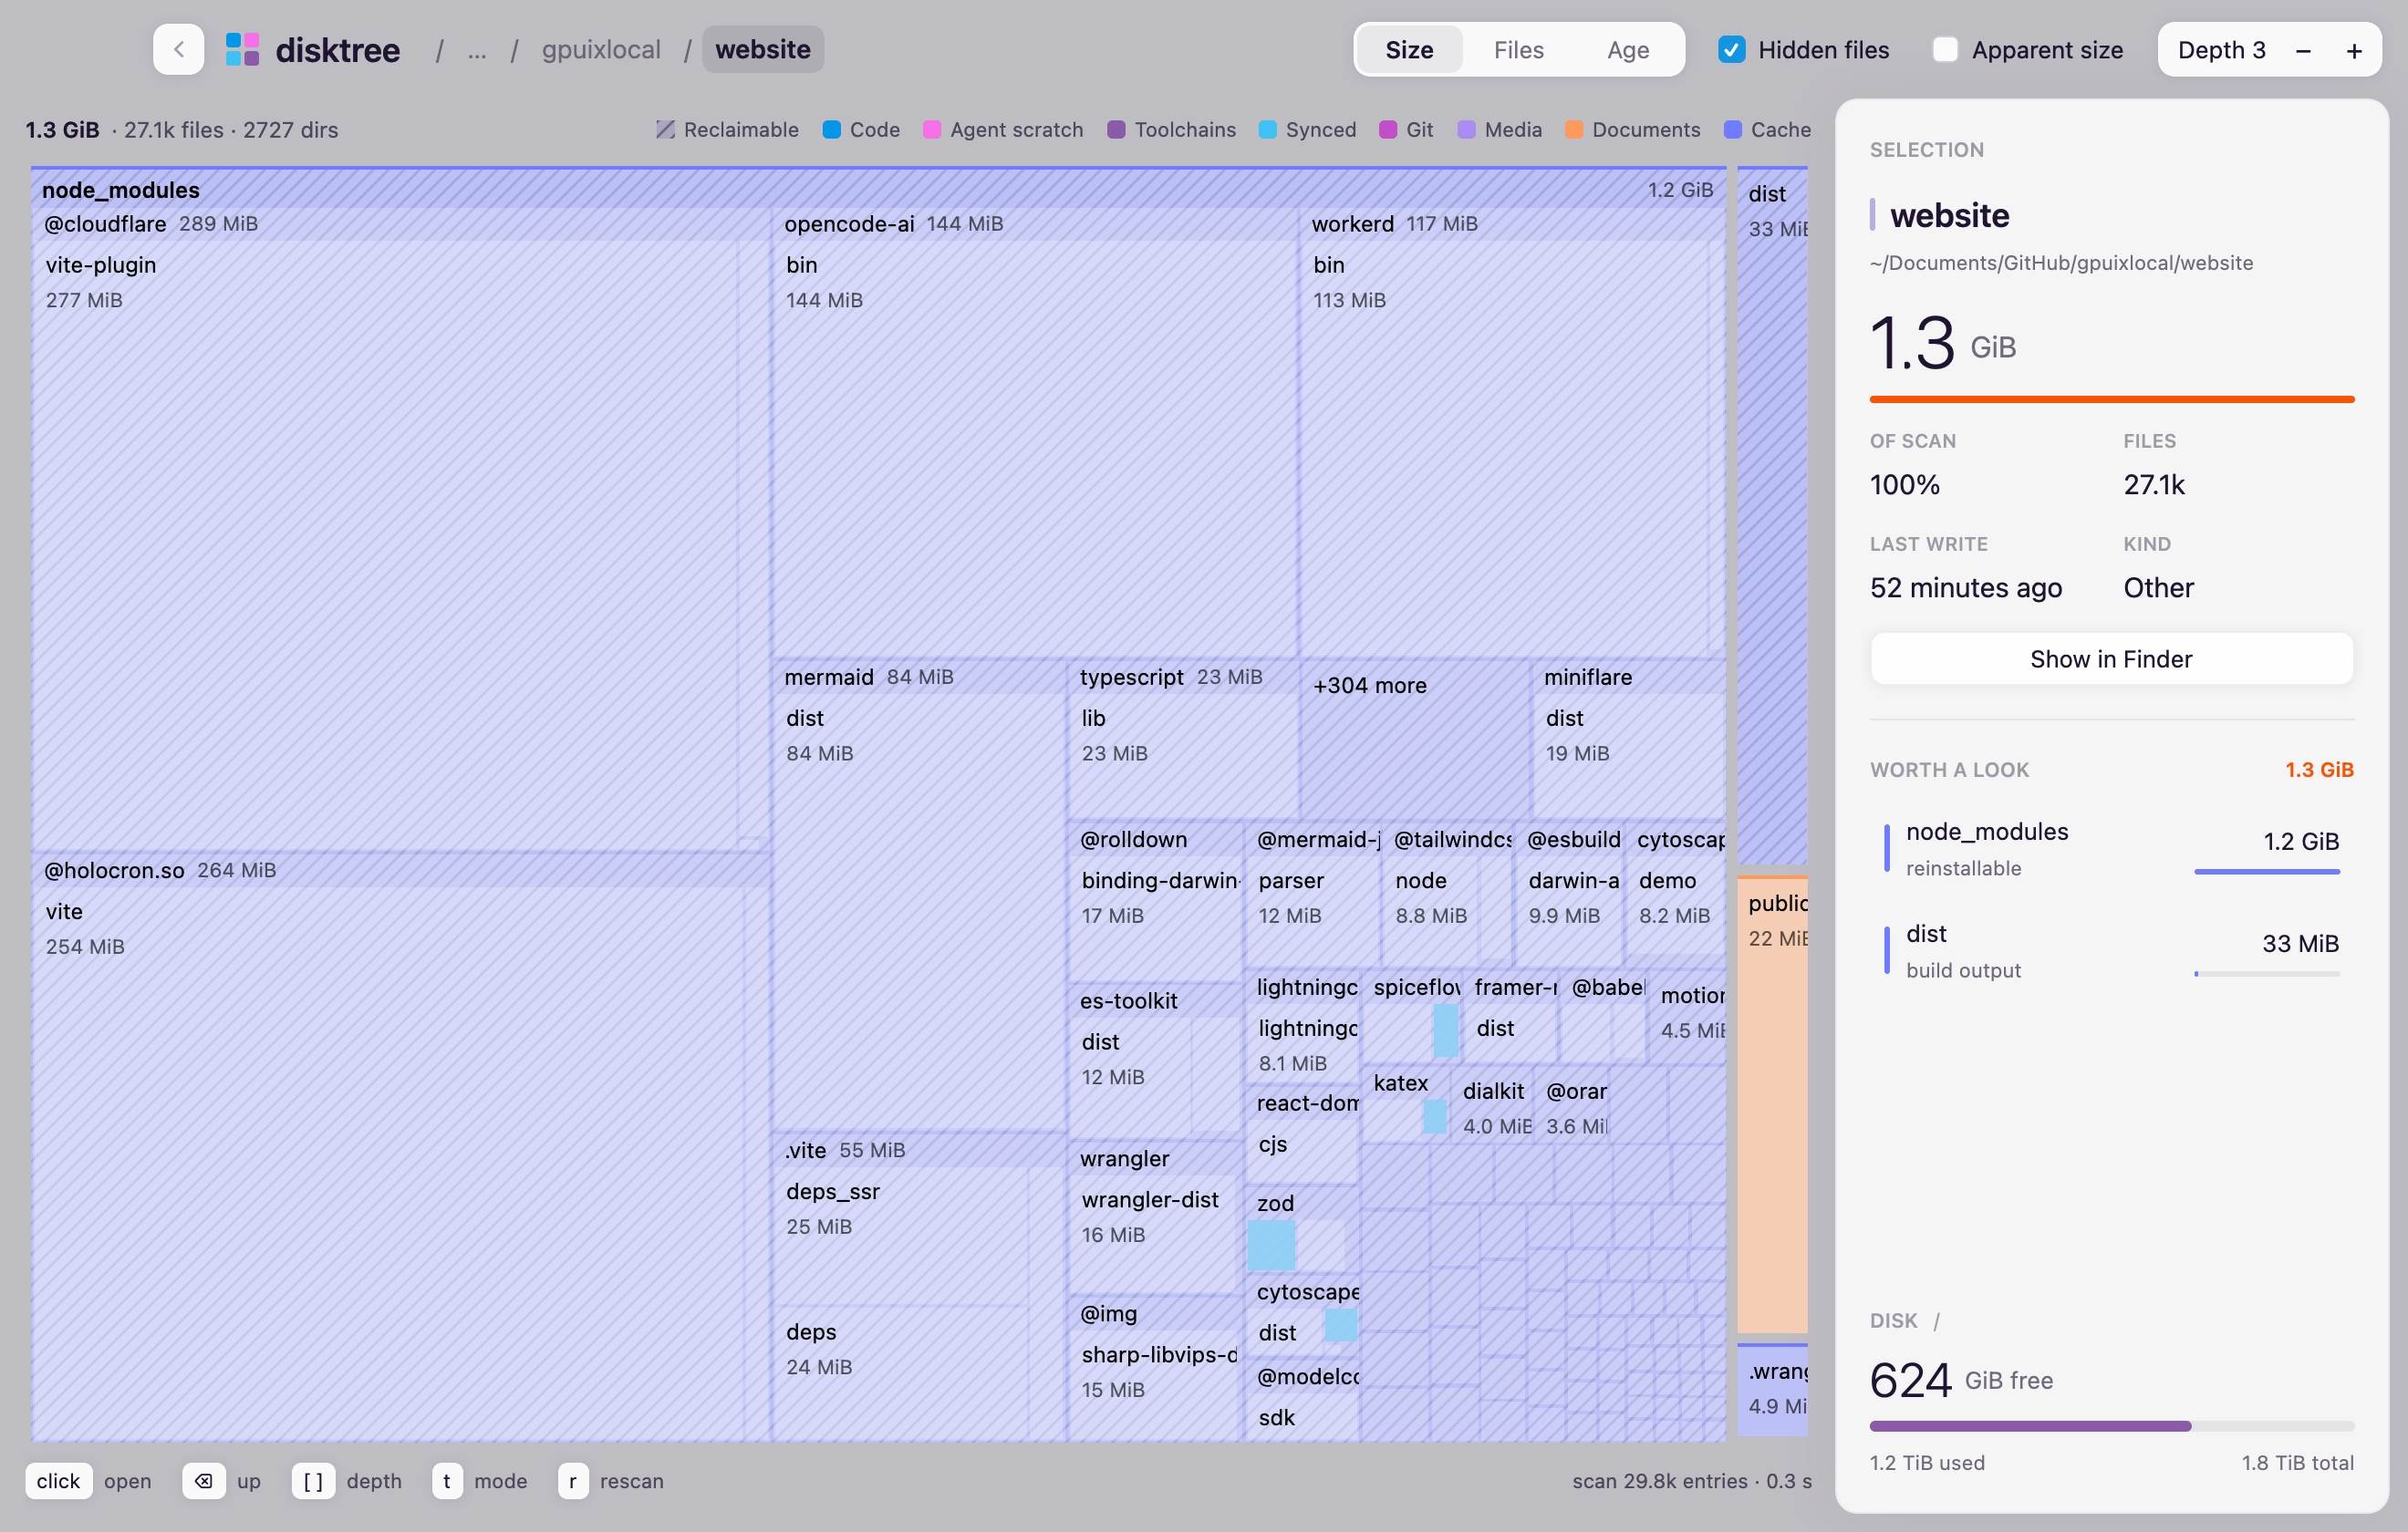Open the miniflare treemap block
Screen dimensions: 2408x1532
[x=1629, y=738]
